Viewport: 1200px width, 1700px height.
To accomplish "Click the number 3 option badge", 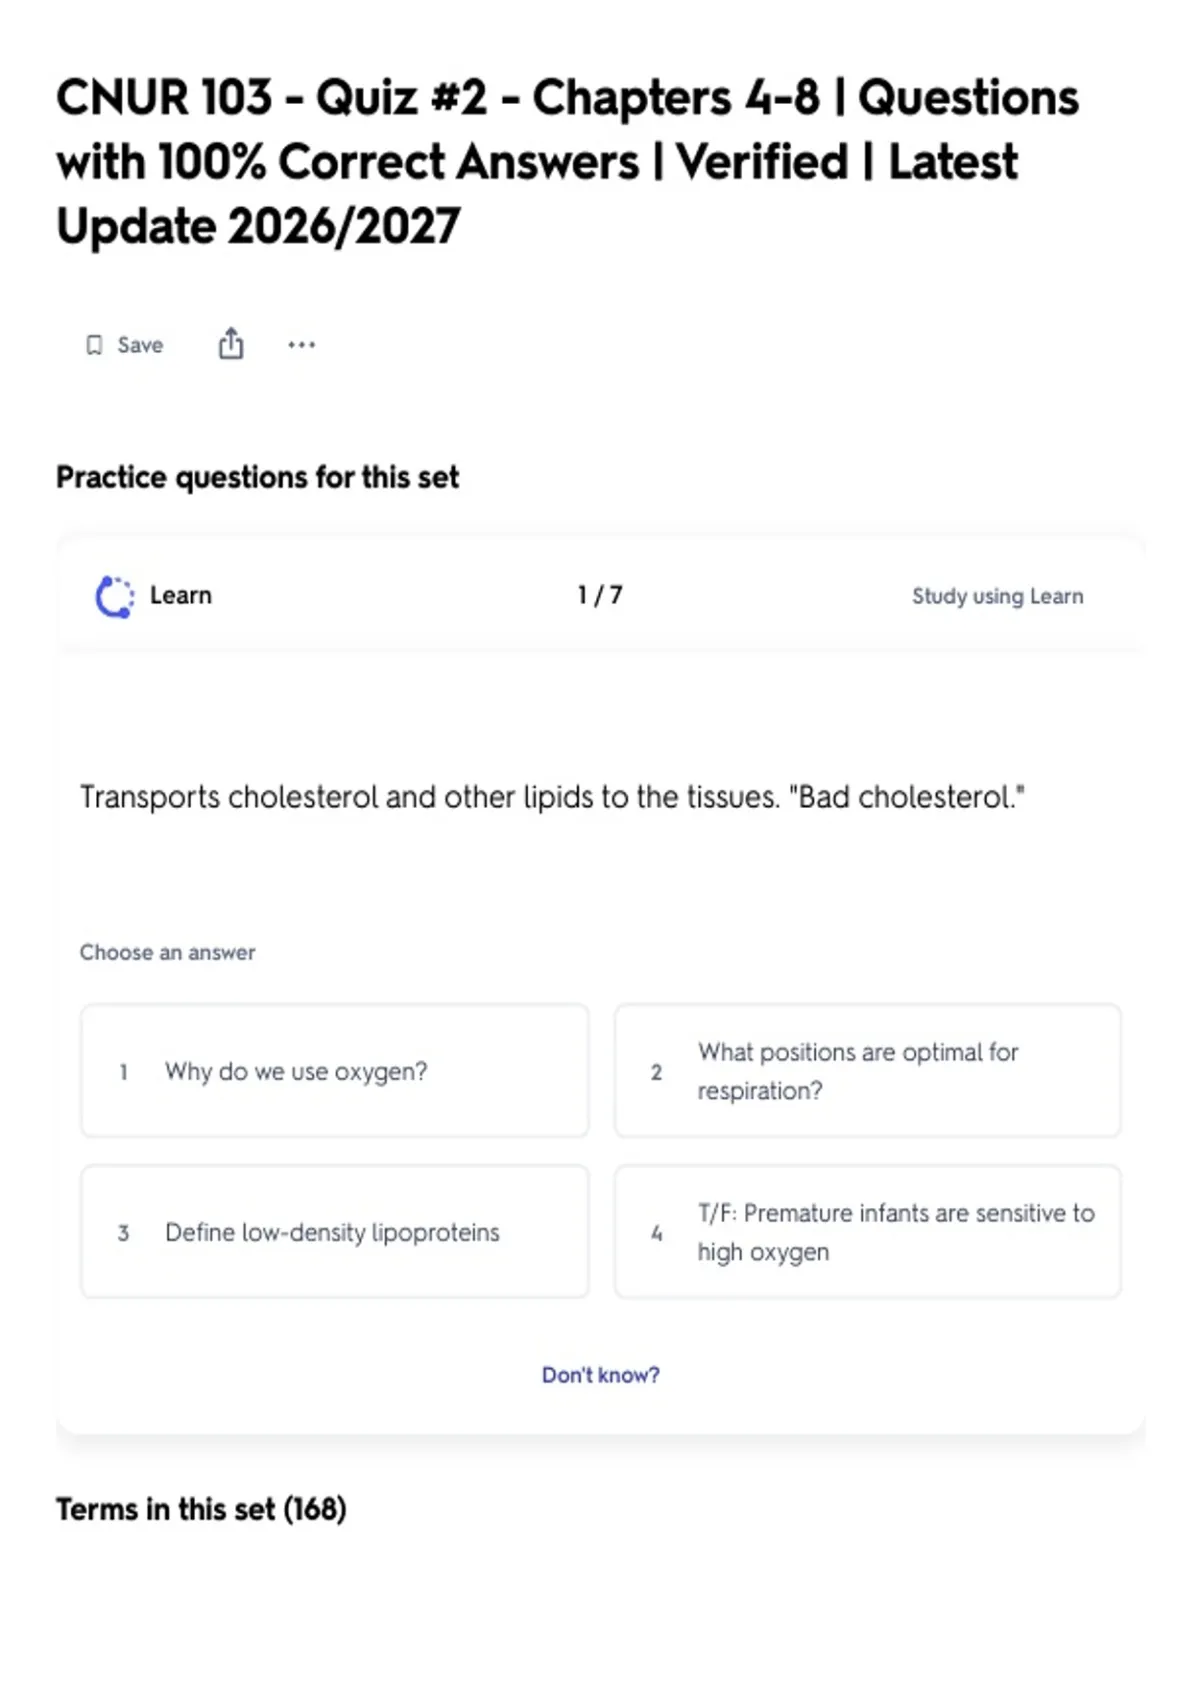I will click(x=123, y=1233).
